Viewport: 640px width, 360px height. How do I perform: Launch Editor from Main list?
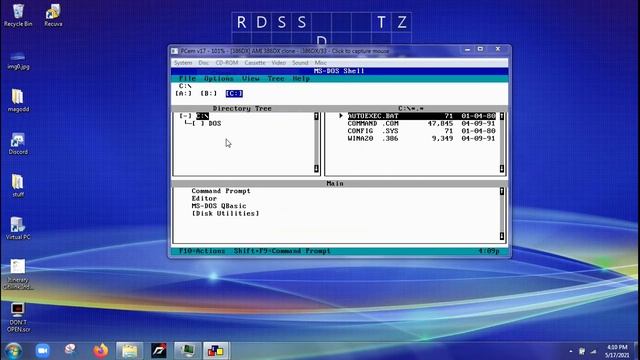(x=204, y=198)
